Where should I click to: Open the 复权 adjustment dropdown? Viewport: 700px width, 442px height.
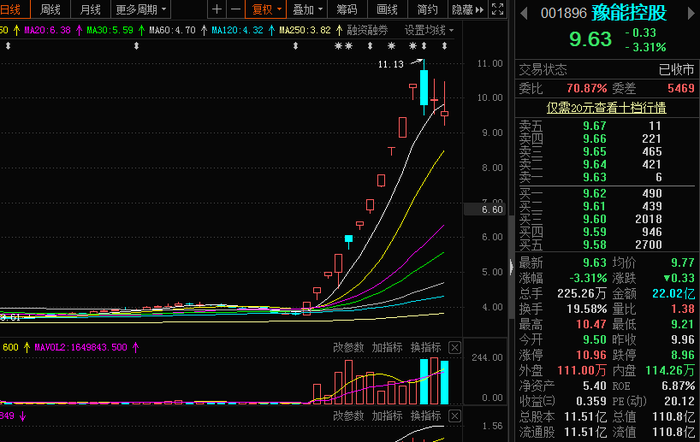pos(266,9)
